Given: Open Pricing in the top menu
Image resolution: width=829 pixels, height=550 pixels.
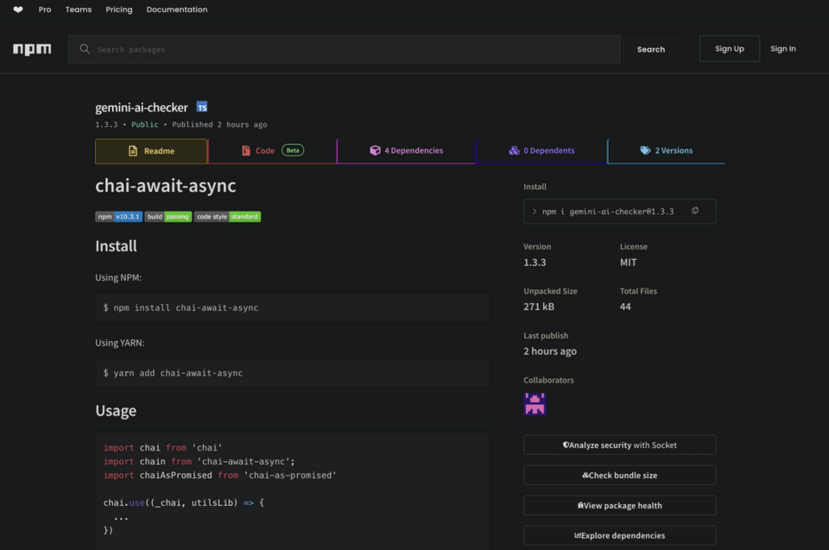Looking at the screenshot, I should coord(119,10).
